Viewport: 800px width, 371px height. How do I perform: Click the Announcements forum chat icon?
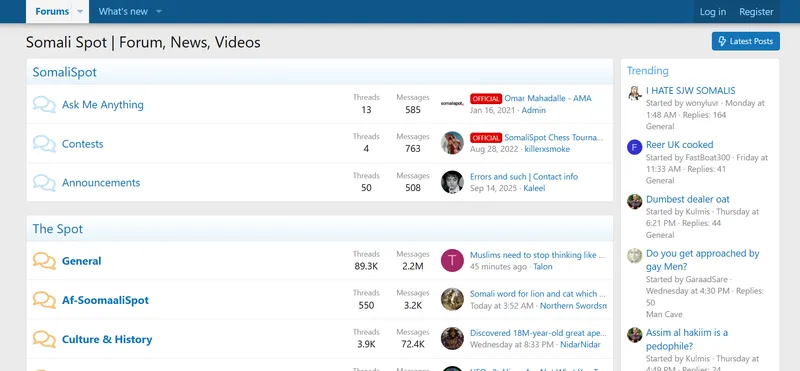44,183
